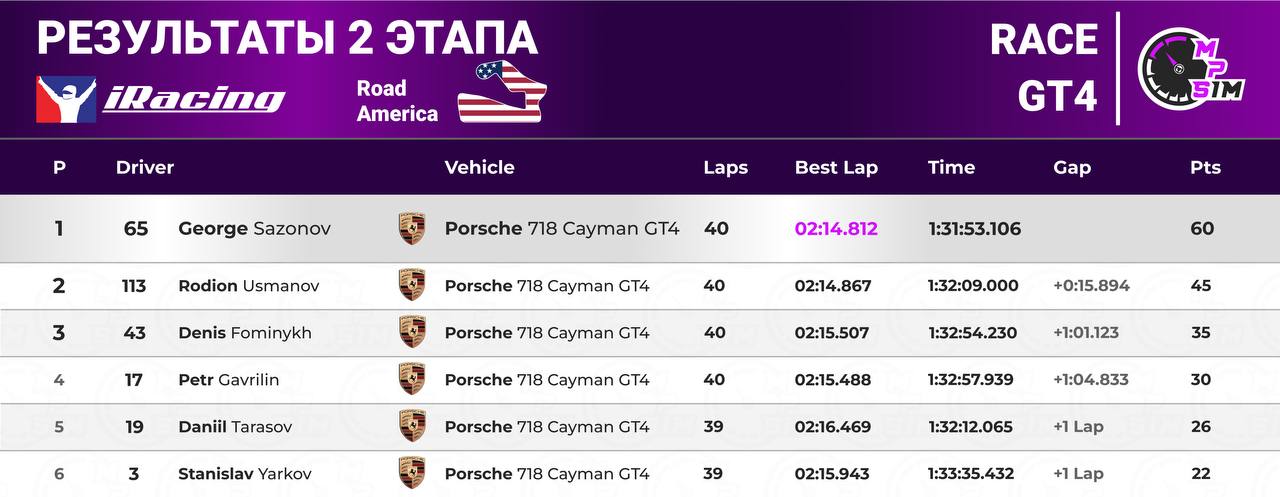Click the Porsche badge in Stanislav Yarkov's row
The image size is (1280, 497).
[411, 473]
